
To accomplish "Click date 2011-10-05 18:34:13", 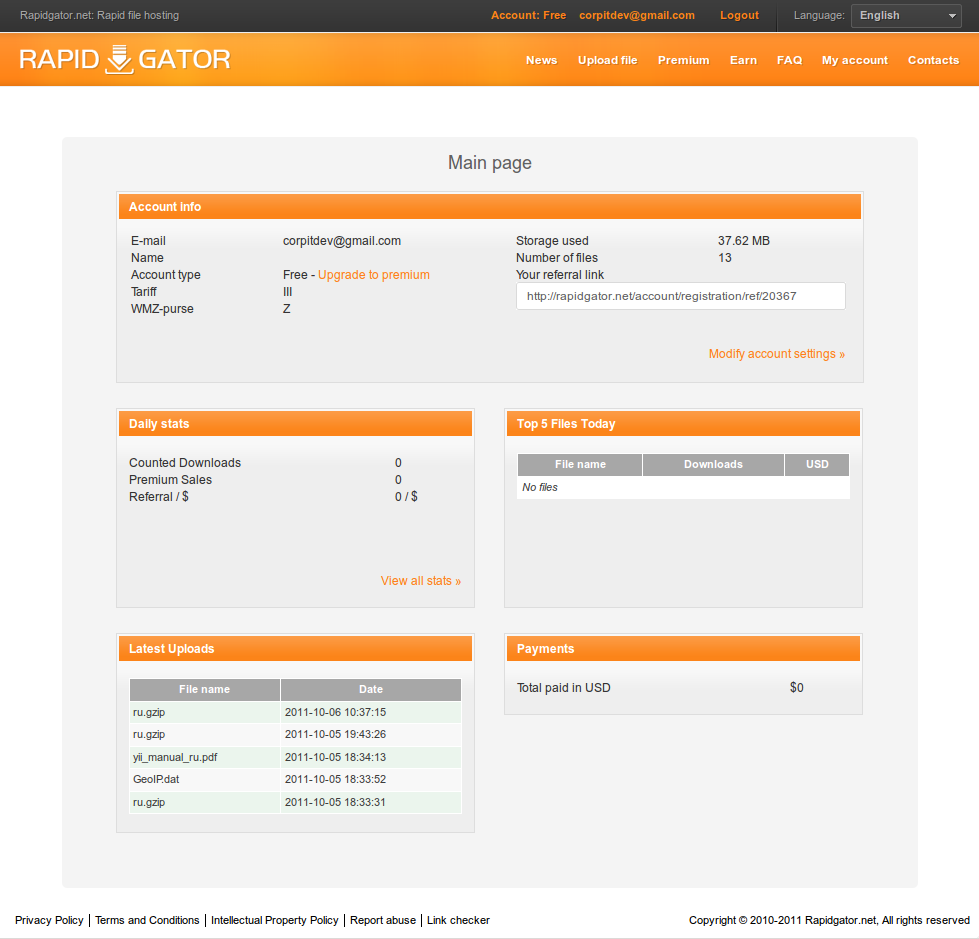I will pyautogui.click(x=335, y=757).
